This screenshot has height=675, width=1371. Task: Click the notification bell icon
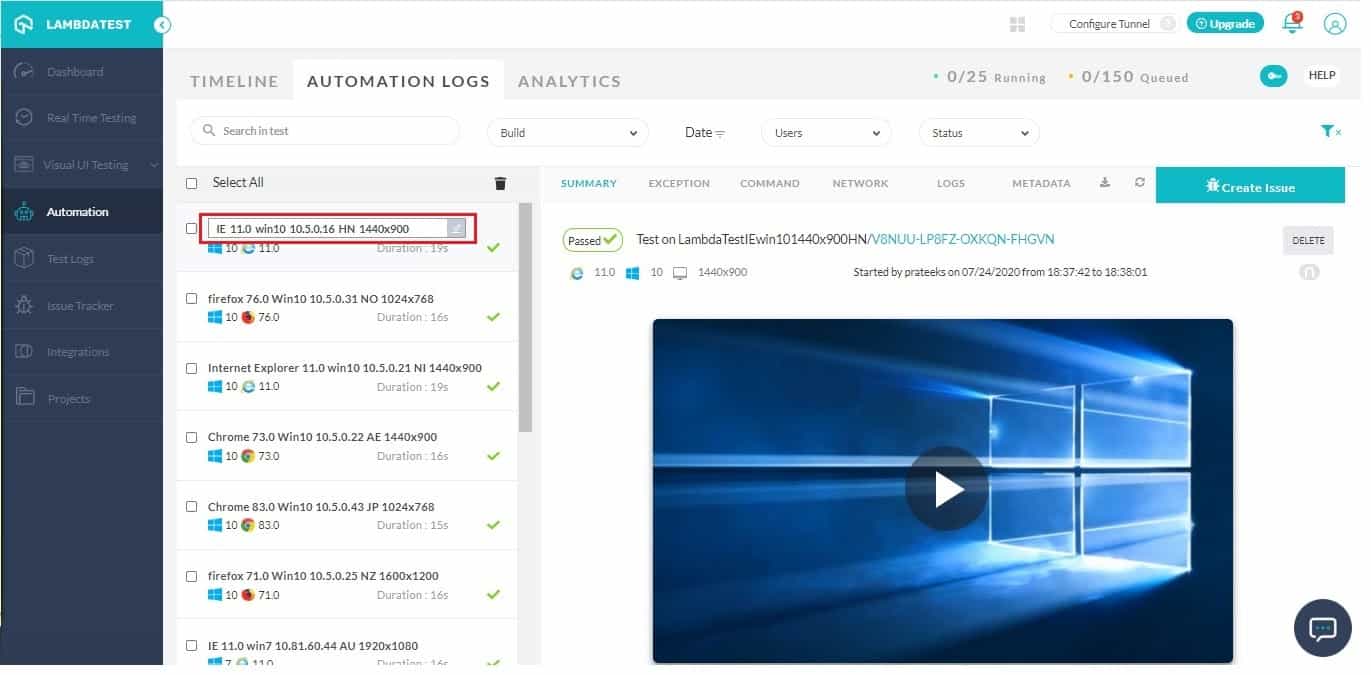(x=1292, y=24)
